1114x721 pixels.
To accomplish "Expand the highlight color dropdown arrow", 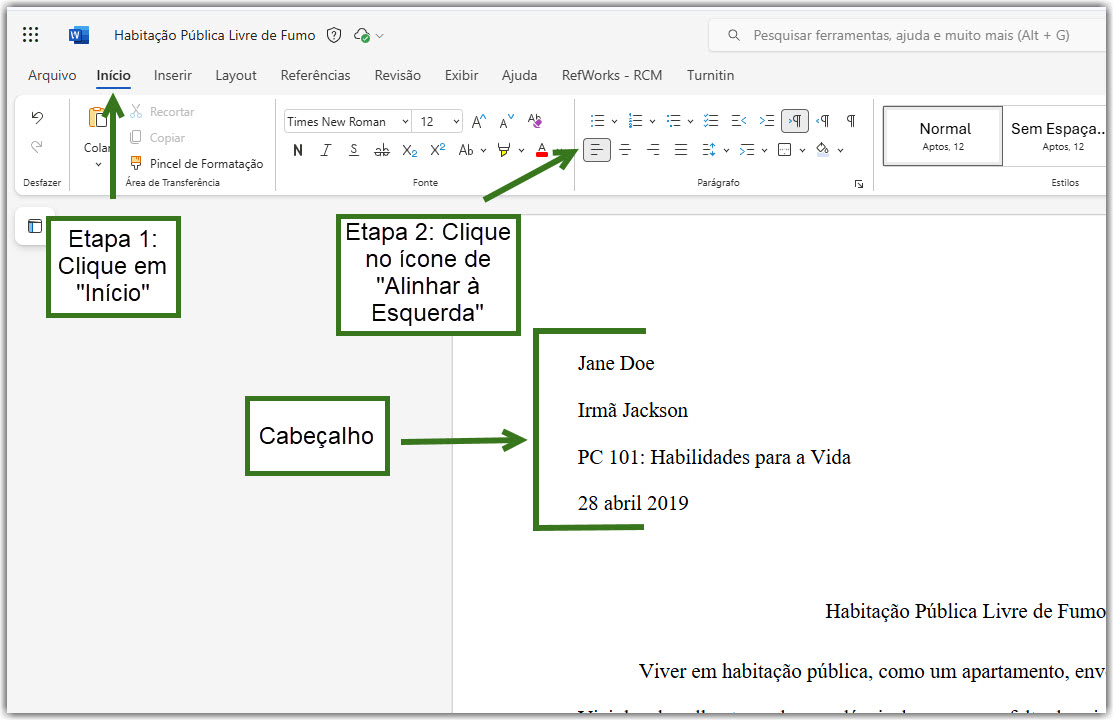I will 521,151.
